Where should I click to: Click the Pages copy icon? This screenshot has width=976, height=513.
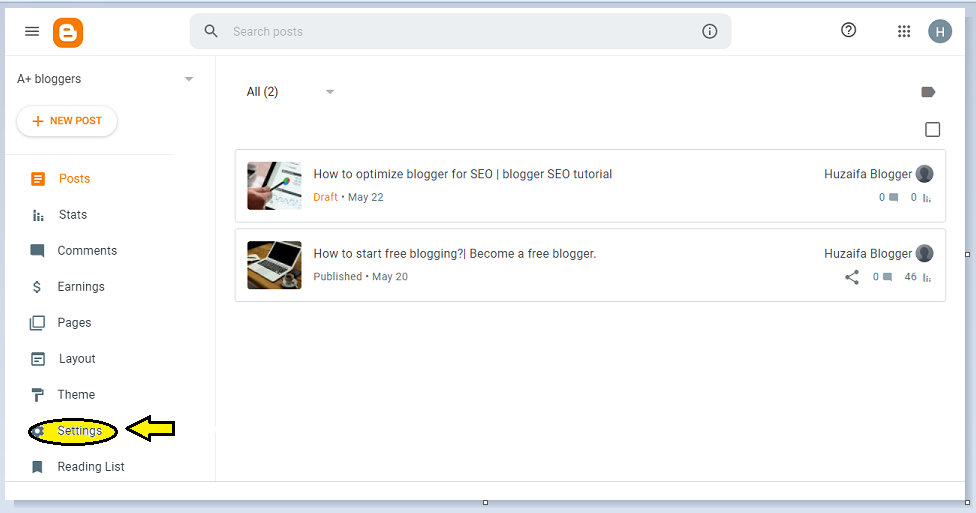tap(37, 323)
